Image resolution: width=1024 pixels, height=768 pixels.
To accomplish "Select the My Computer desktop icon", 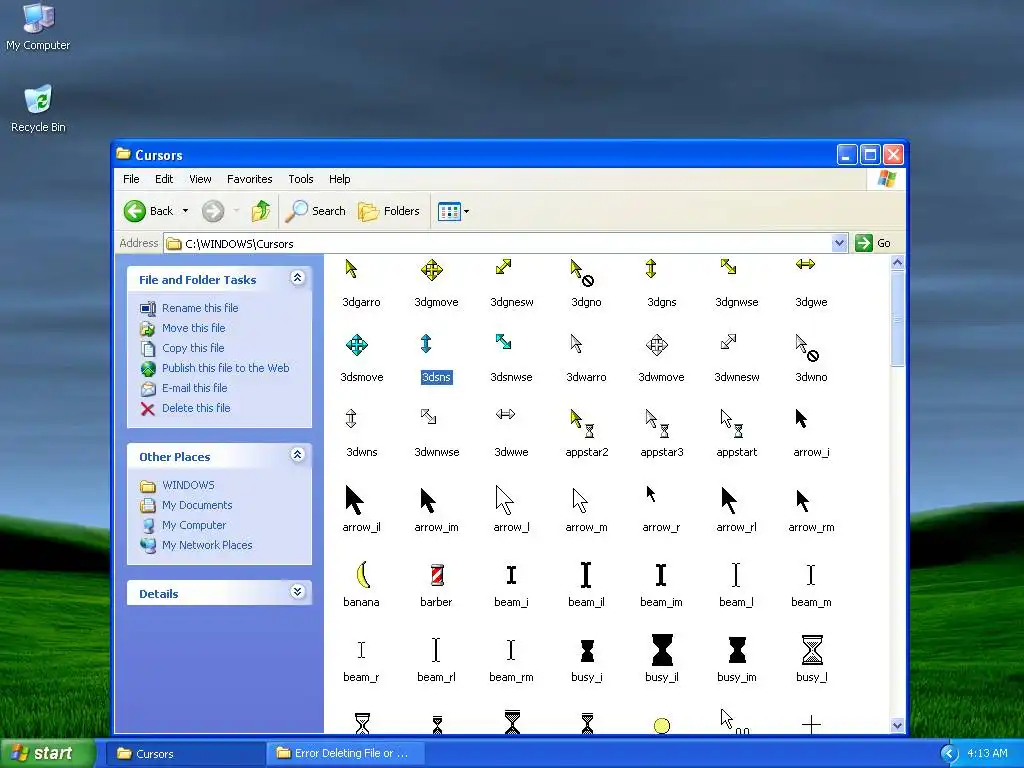I will (x=38, y=27).
